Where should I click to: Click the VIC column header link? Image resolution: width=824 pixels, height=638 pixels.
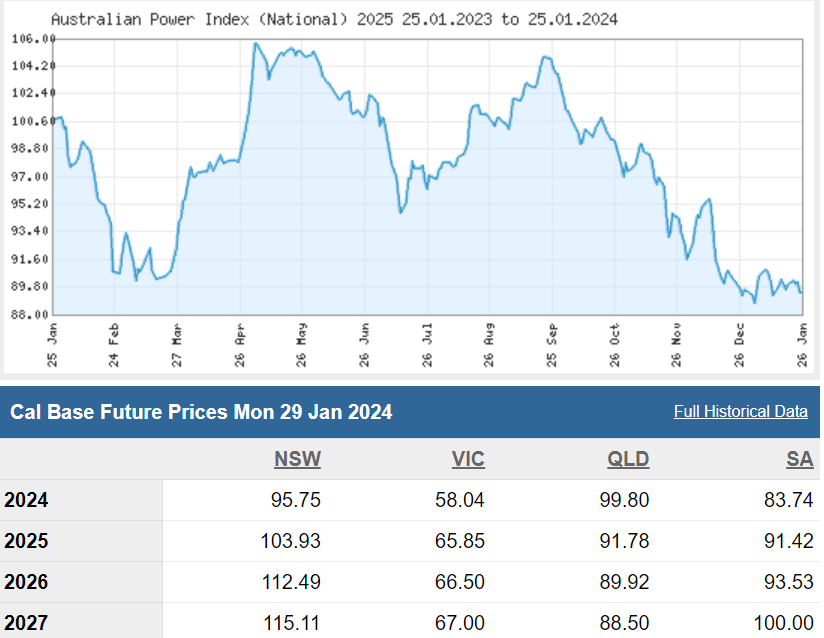(467, 459)
